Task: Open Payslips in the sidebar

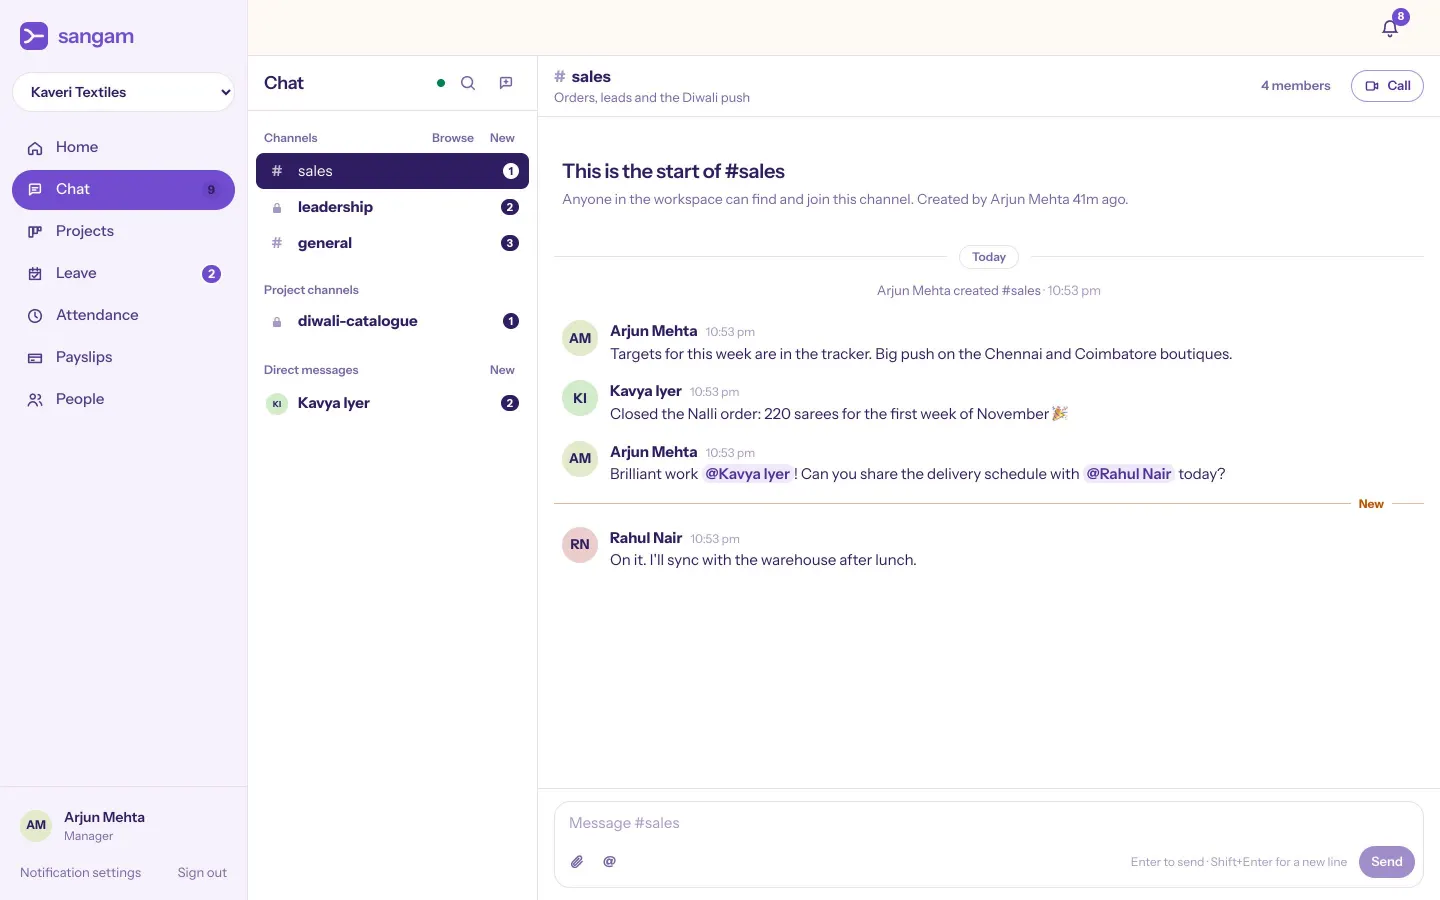Action: point(124,358)
